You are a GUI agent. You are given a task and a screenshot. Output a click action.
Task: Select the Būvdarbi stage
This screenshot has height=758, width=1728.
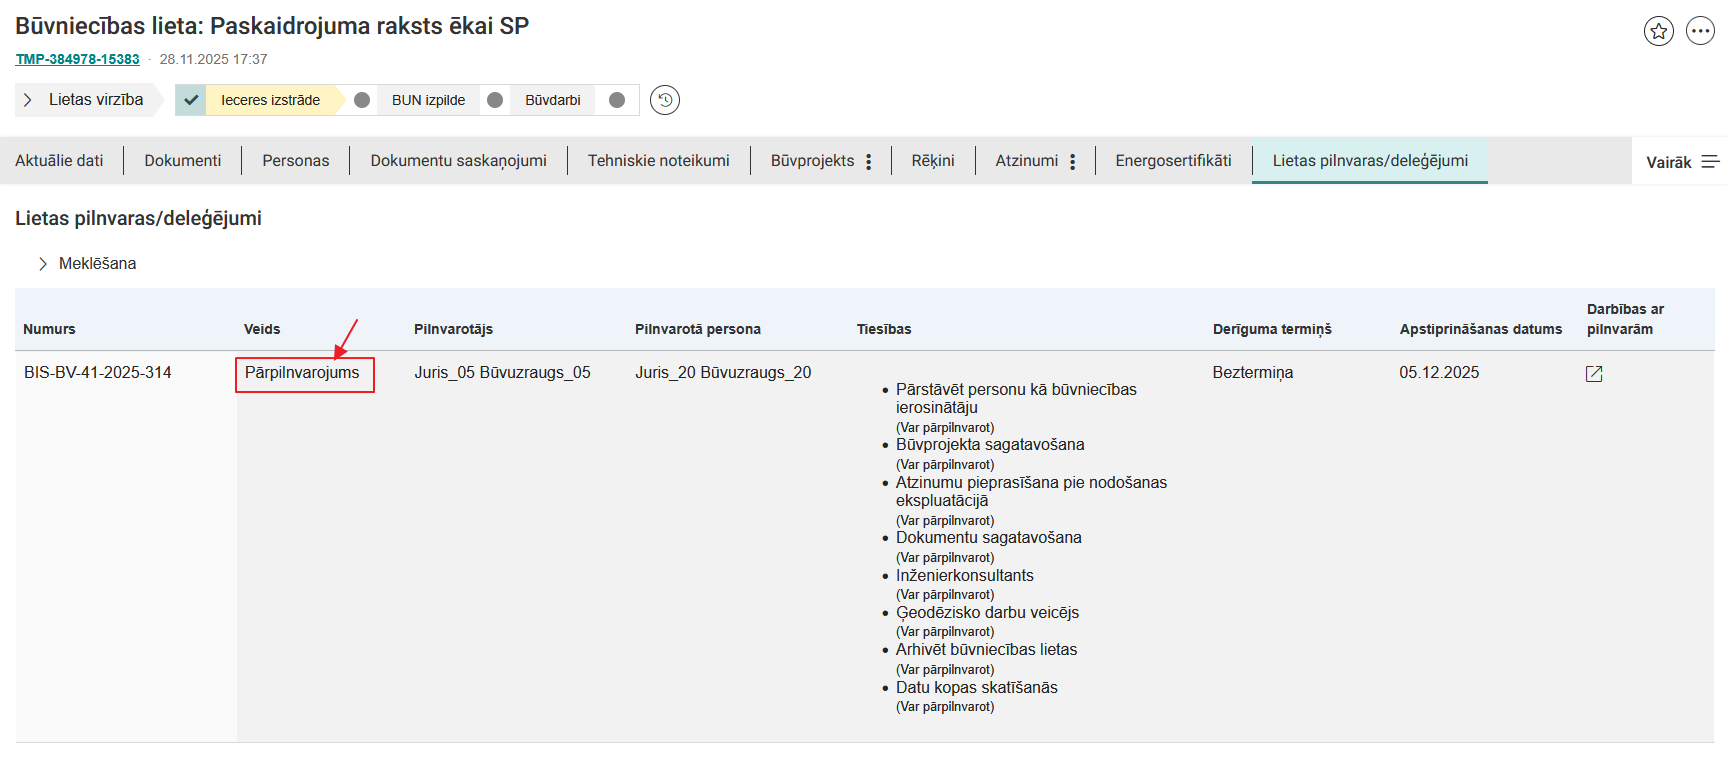click(x=552, y=100)
